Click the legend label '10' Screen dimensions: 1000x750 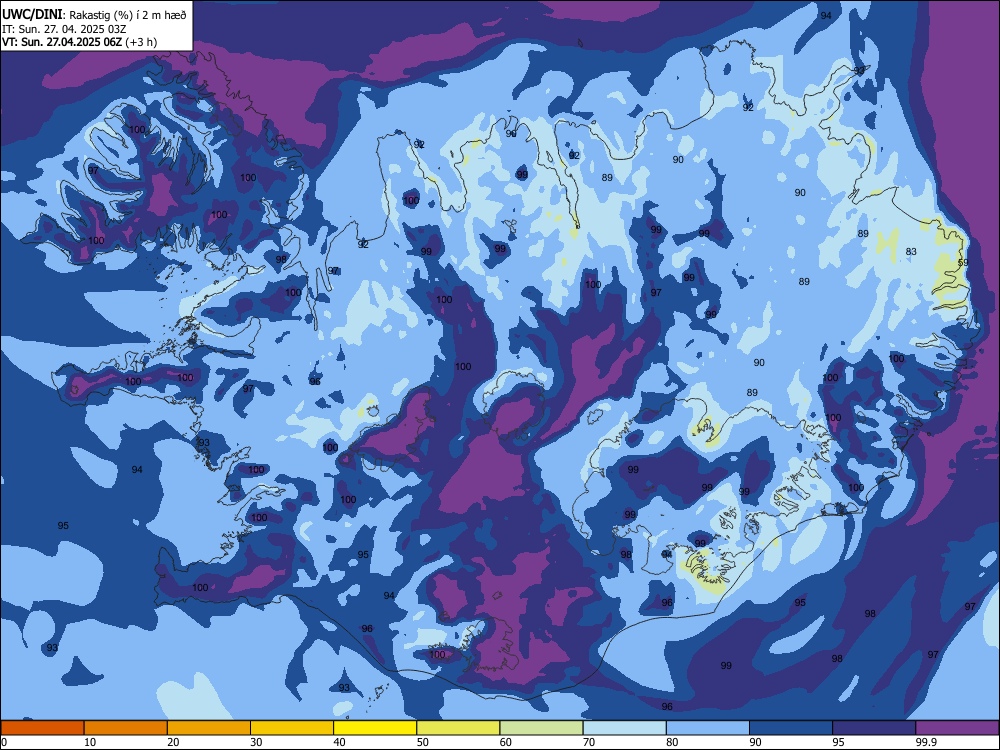pos(90,742)
